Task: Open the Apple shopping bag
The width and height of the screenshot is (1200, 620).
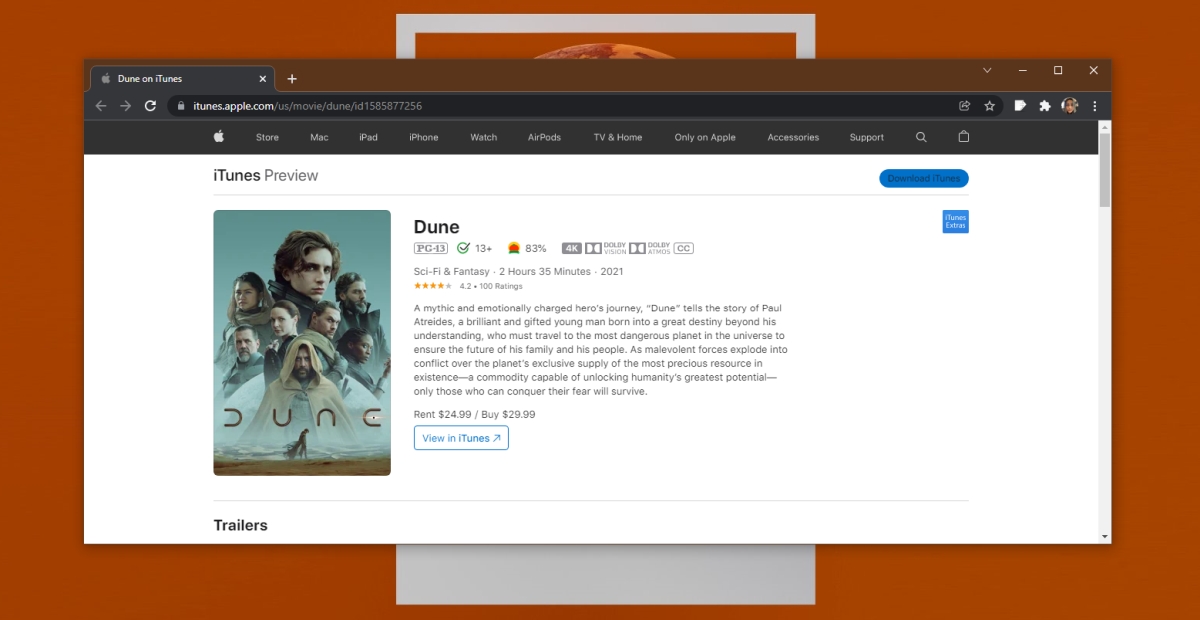Action: pyautogui.click(x=964, y=137)
